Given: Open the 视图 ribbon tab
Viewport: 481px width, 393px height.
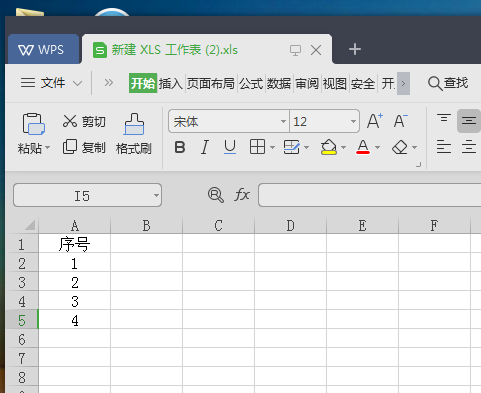Looking at the screenshot, I should pyautogui.click(x=335, y=83).
